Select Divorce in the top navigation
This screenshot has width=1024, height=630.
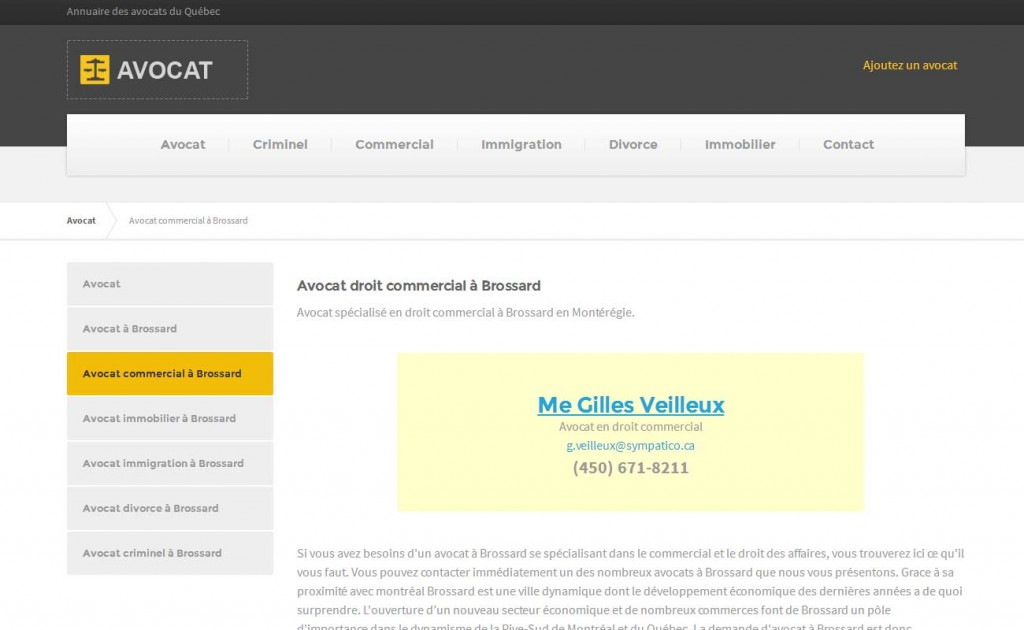(x=632, y=144)
